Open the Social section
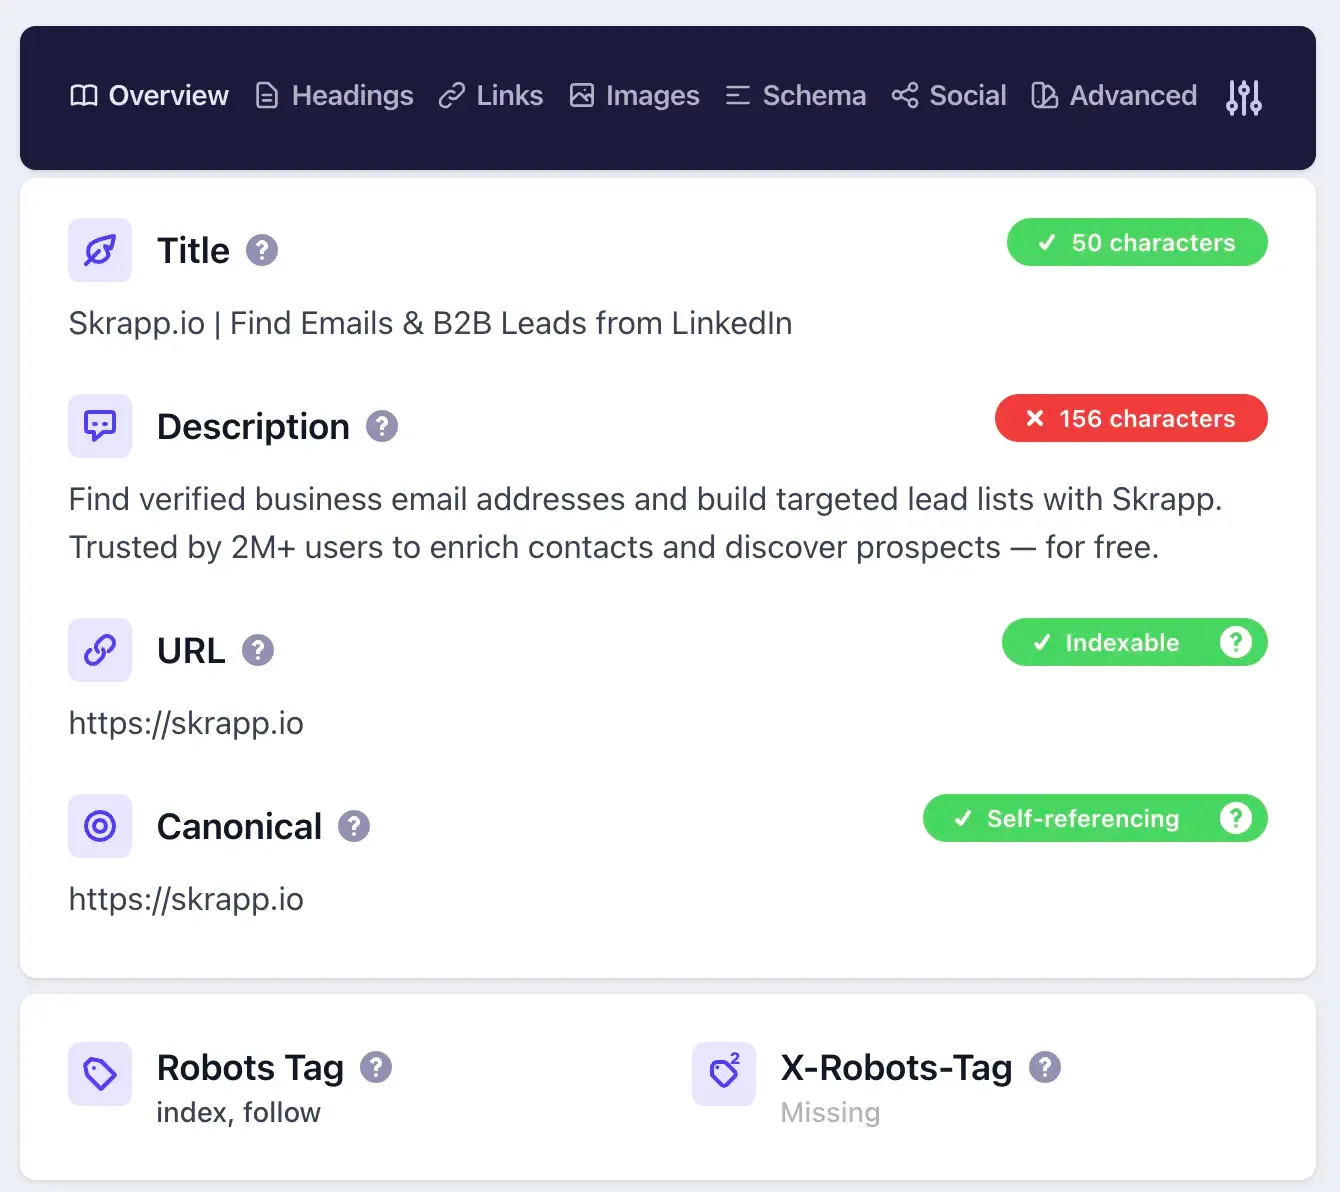Screen dimensions: 1340x1192 tap(948, 95)
